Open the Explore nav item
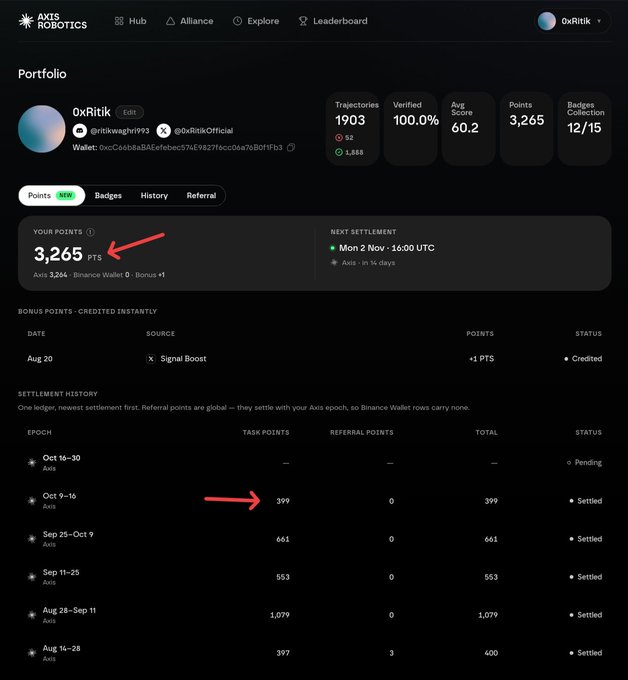 point(256,21)
